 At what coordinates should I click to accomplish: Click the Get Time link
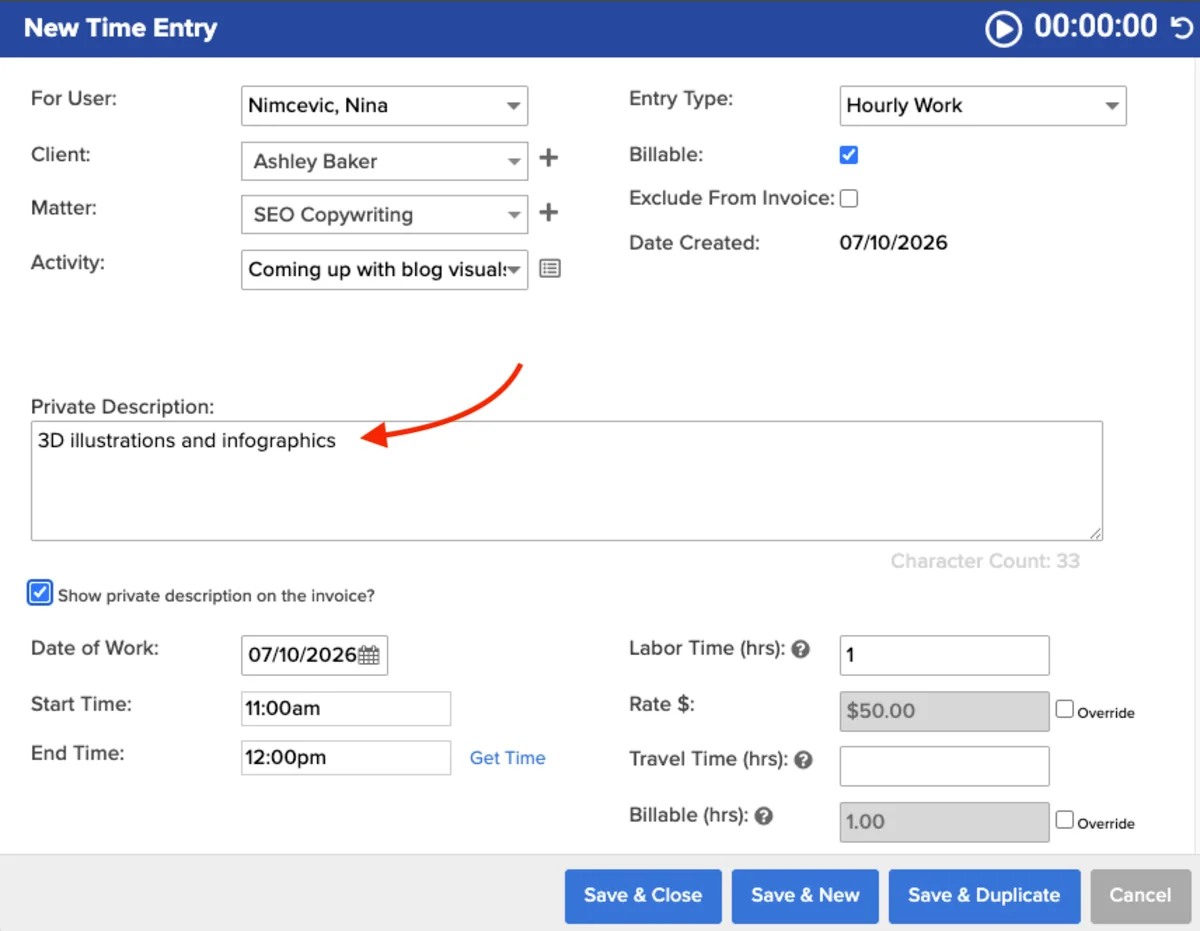[x=508, y=758]
